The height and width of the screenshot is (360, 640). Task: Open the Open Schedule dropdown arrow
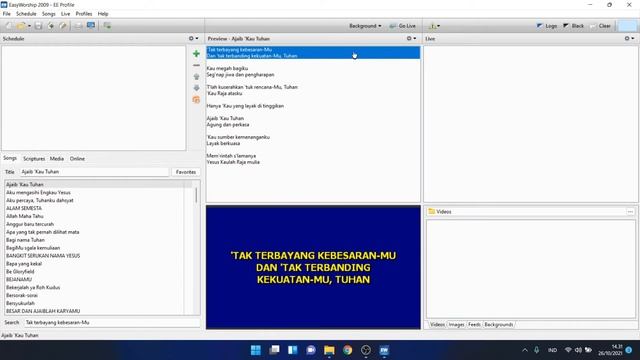[29, 26]
